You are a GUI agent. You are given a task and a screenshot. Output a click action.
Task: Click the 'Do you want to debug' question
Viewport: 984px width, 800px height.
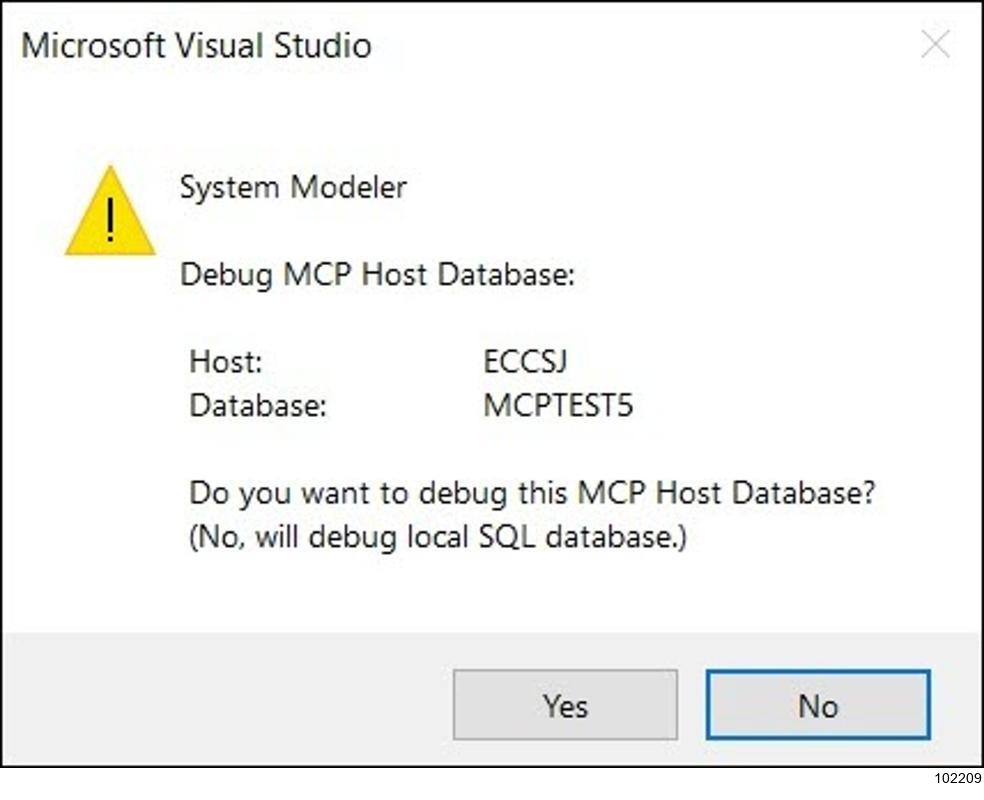532,493
